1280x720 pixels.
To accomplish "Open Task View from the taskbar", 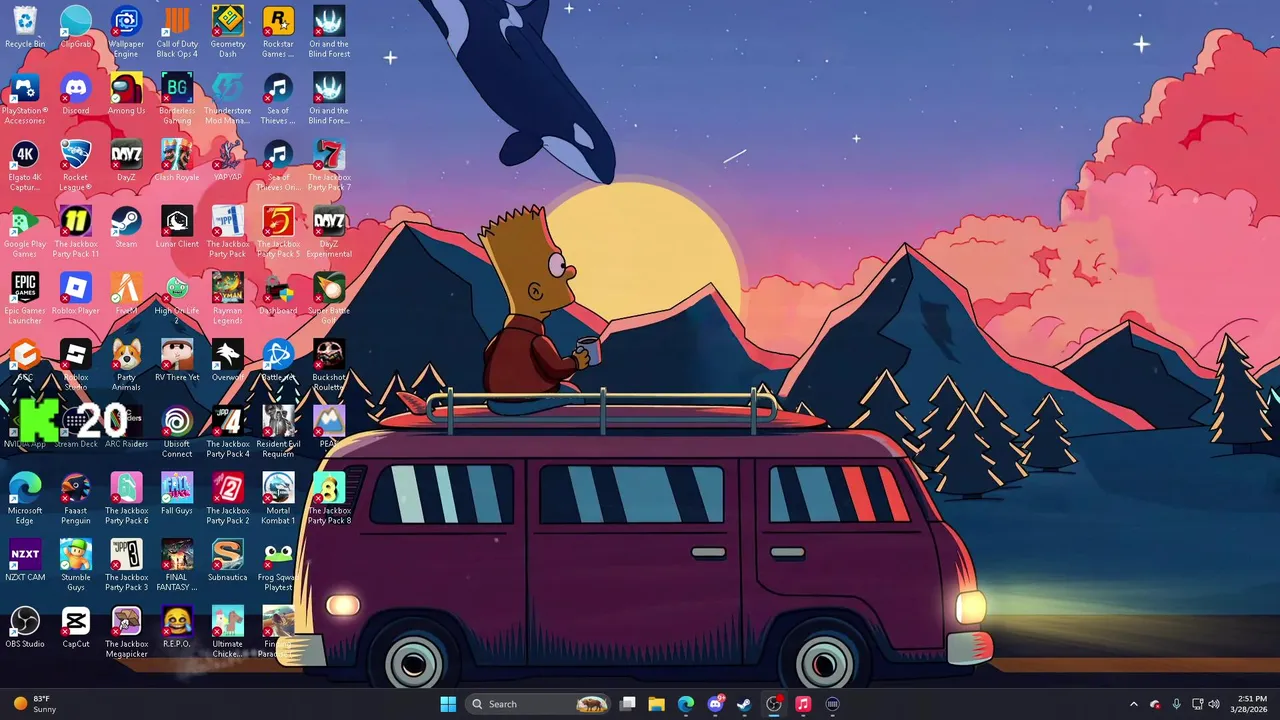I will [628, 704].
